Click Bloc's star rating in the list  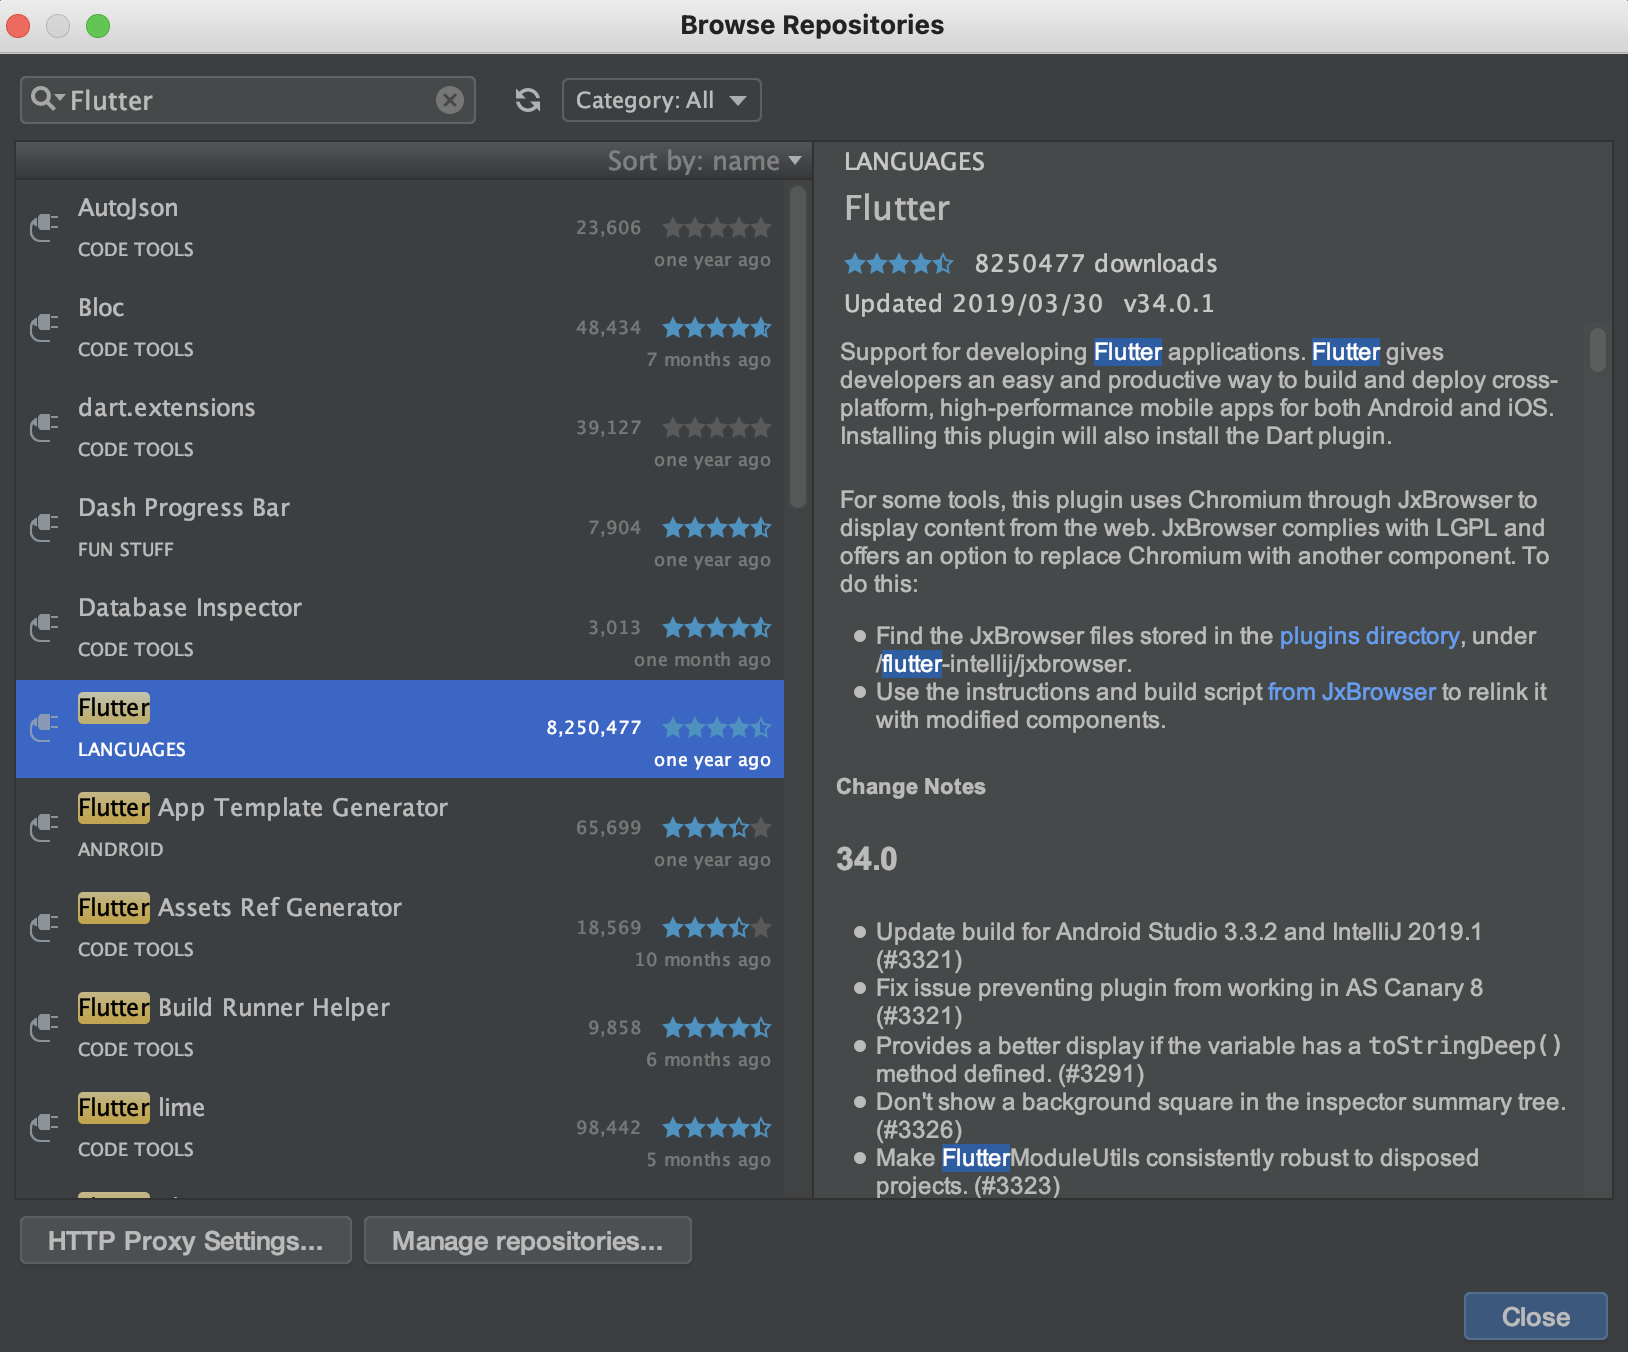717,328
